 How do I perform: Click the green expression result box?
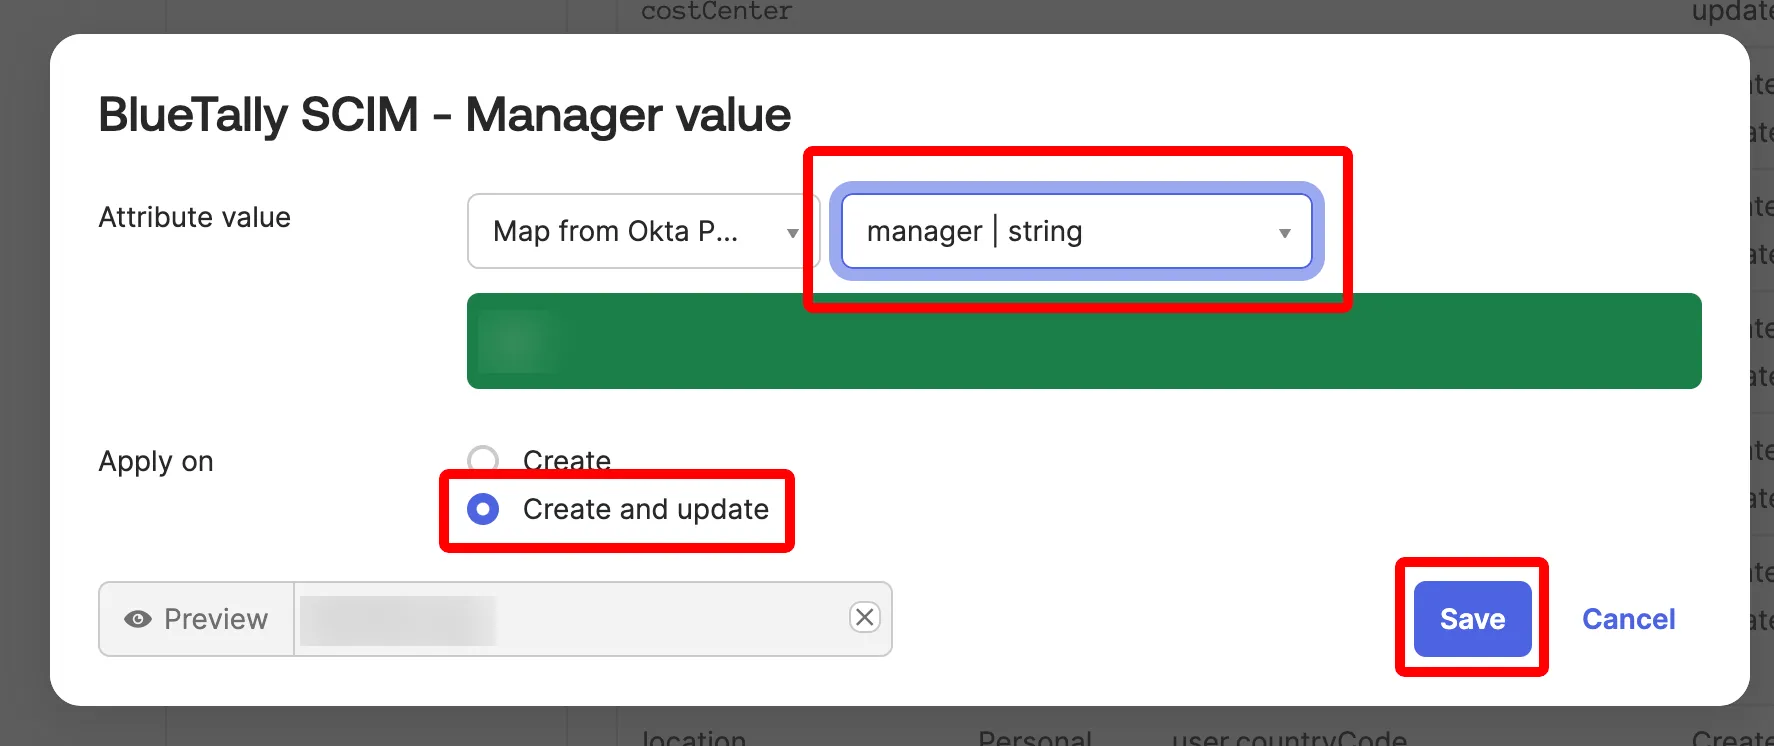1084,341
